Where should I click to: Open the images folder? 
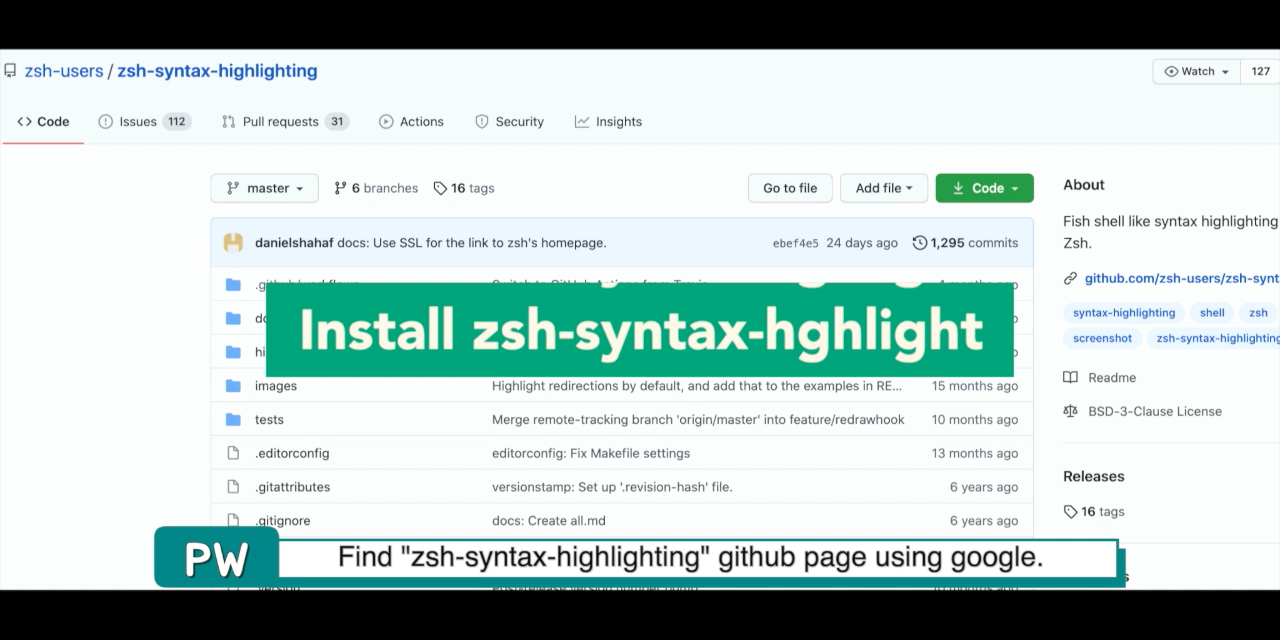click(276, 386)
